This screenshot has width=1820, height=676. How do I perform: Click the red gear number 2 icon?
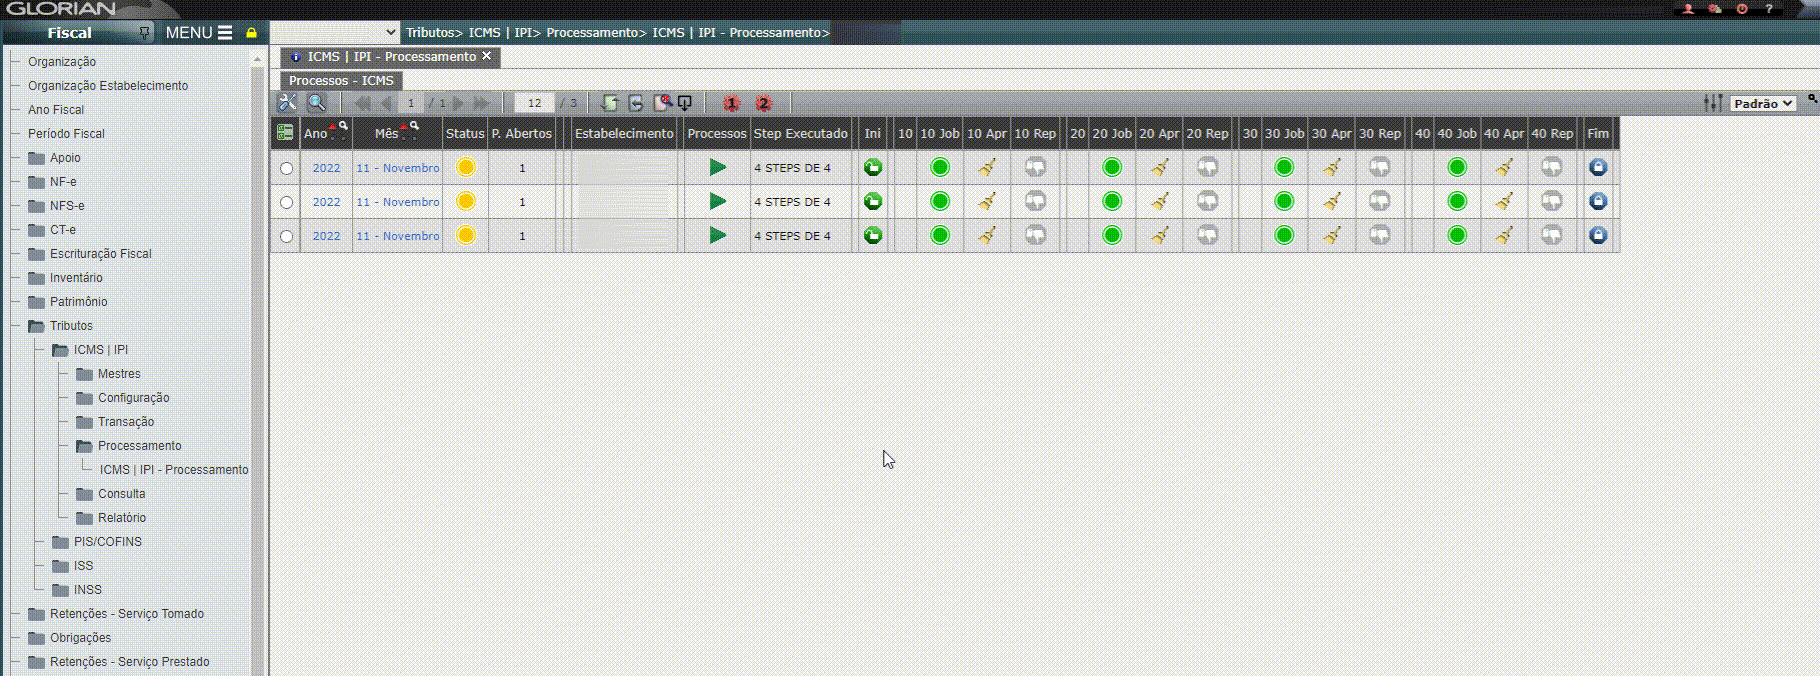pos(763,103)
